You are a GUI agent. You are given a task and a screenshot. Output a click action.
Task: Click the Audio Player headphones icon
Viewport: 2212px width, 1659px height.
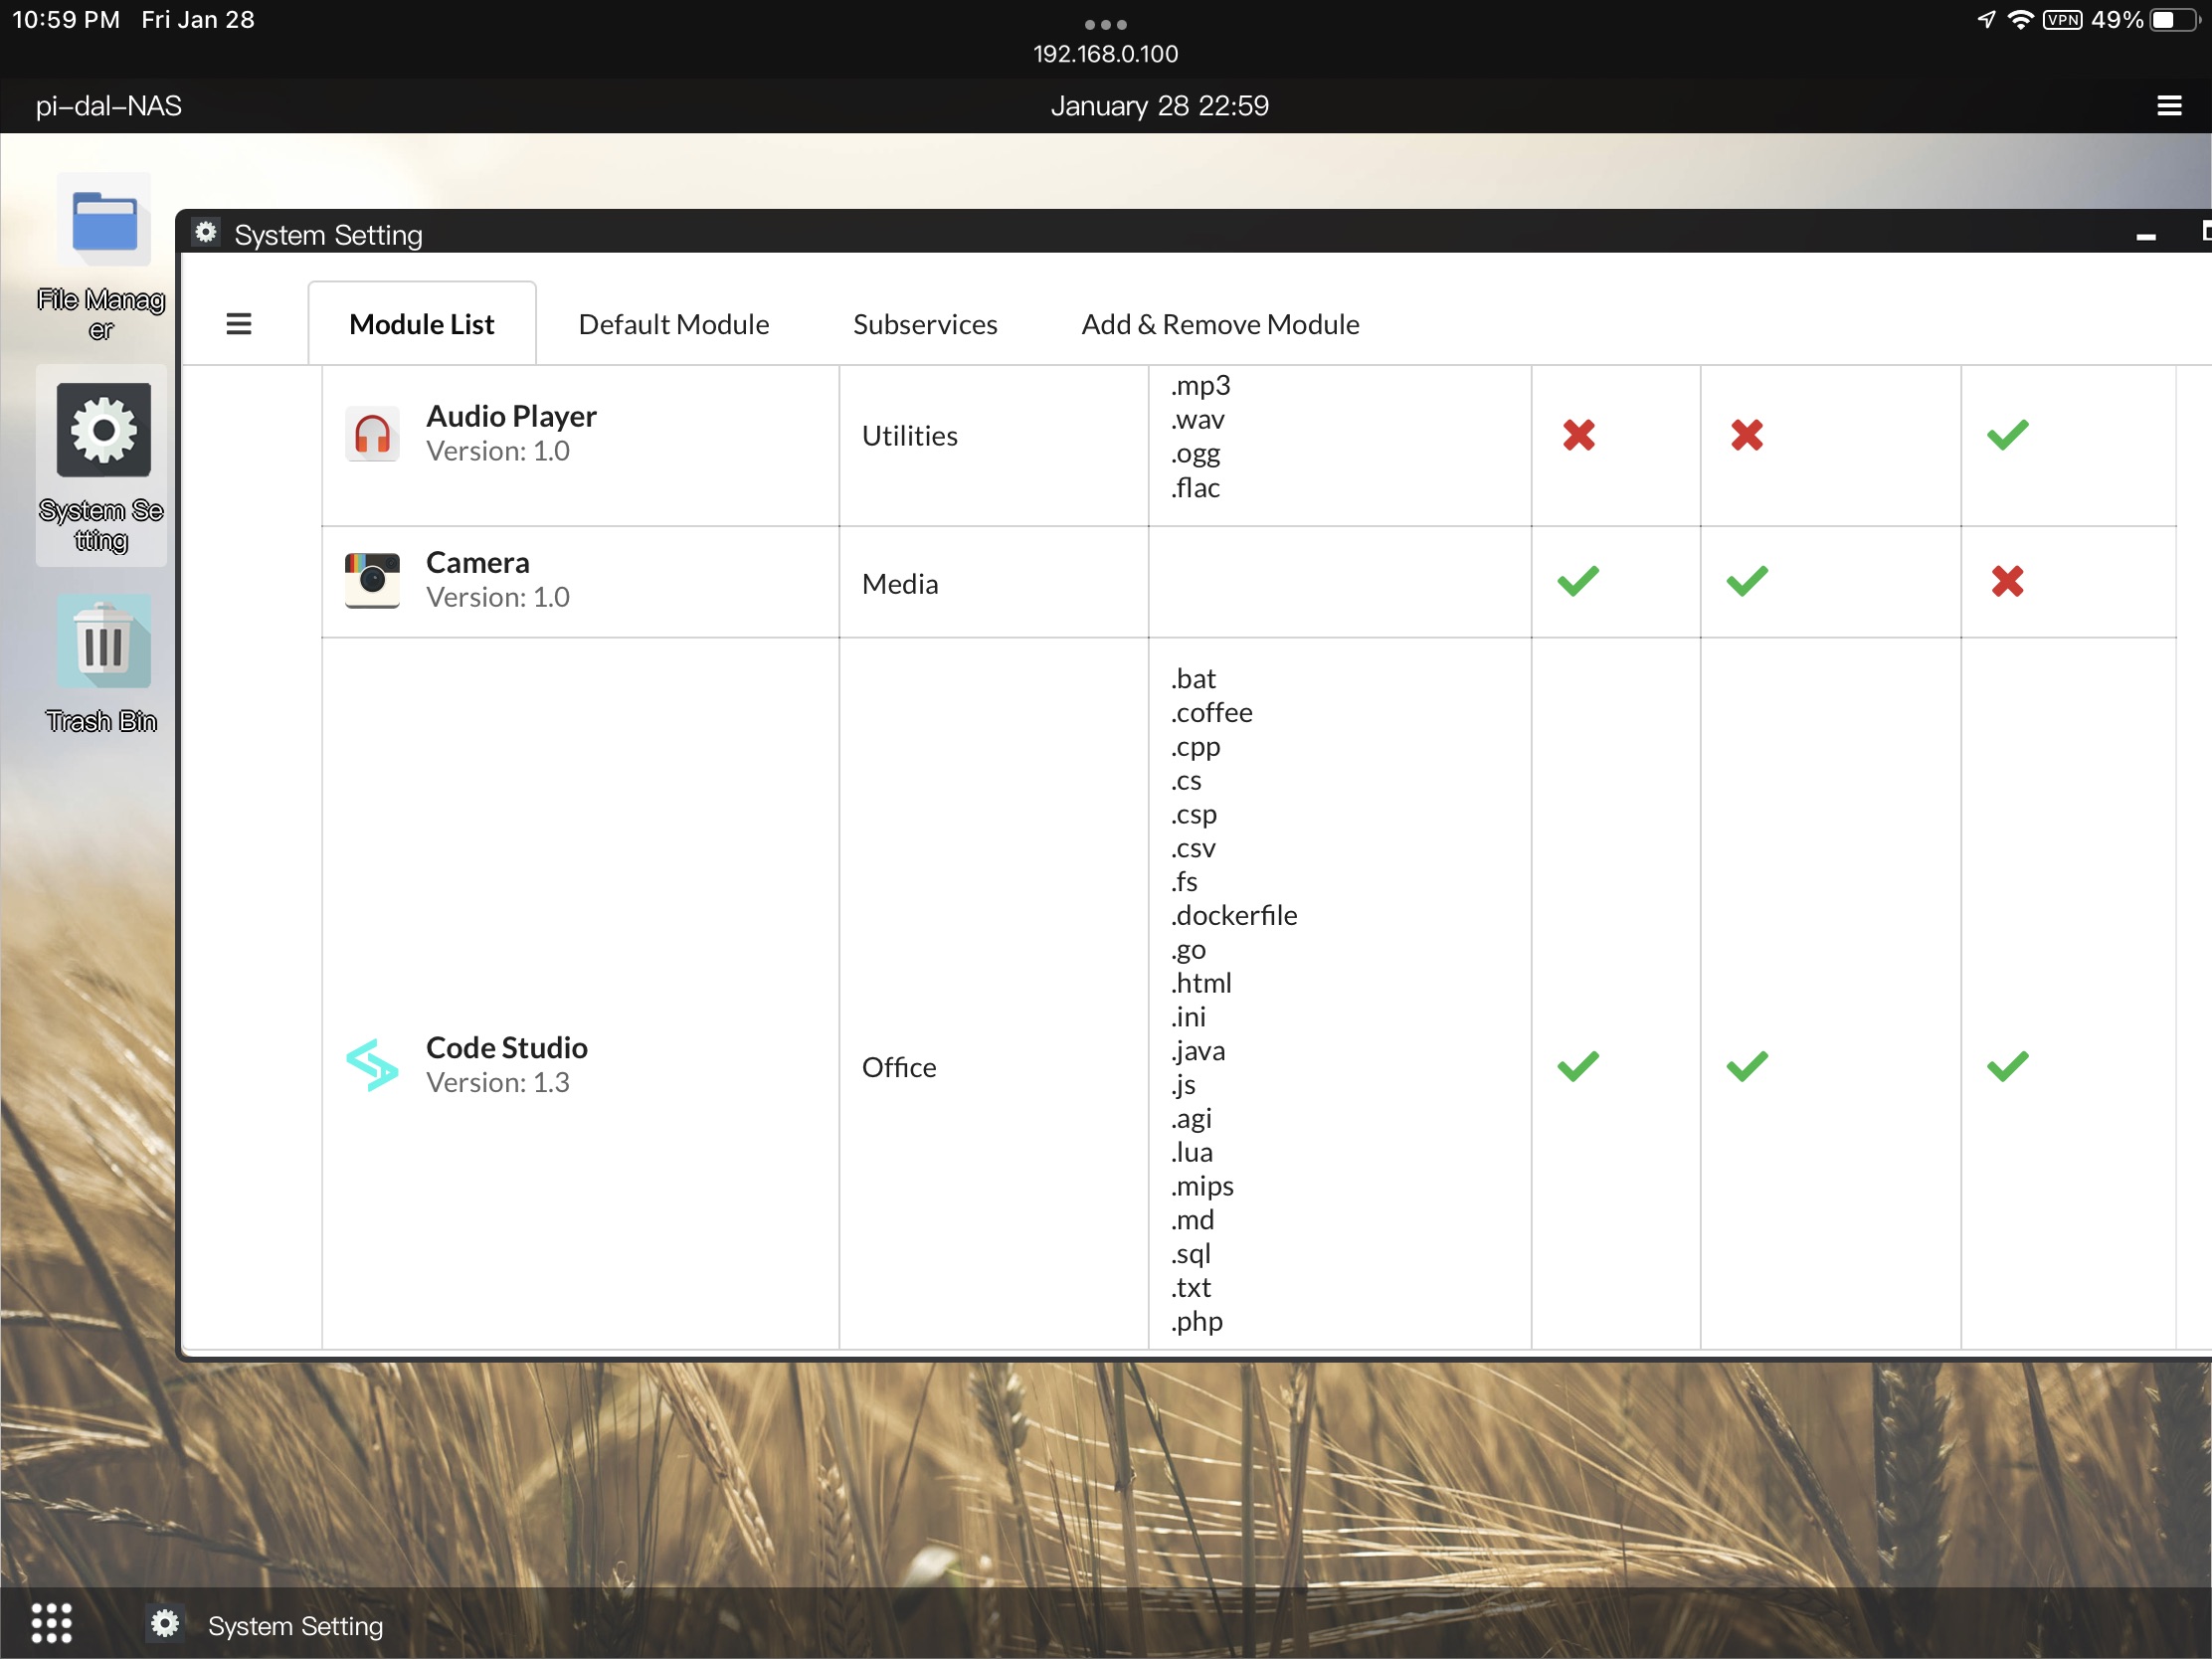[372, 435]
